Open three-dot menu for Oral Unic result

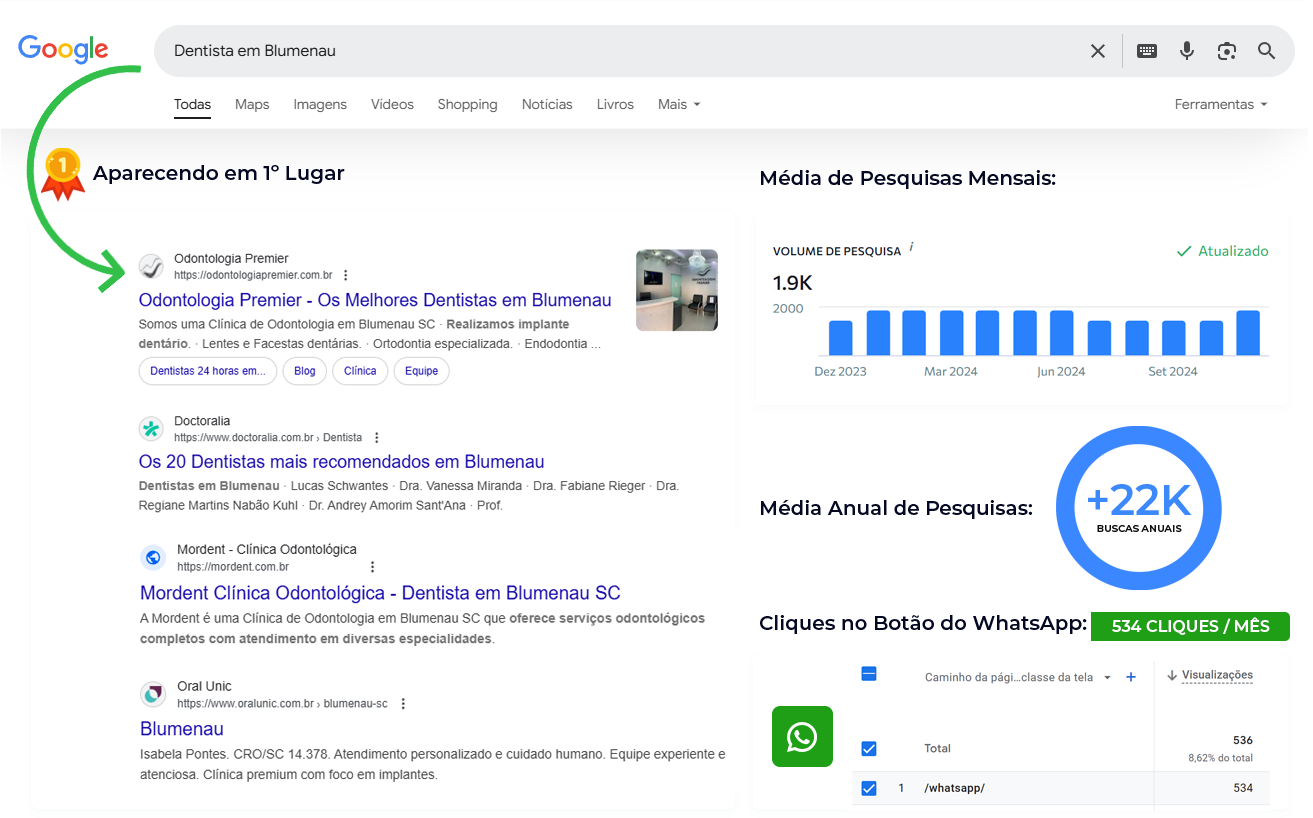click(x=403, y=704)
